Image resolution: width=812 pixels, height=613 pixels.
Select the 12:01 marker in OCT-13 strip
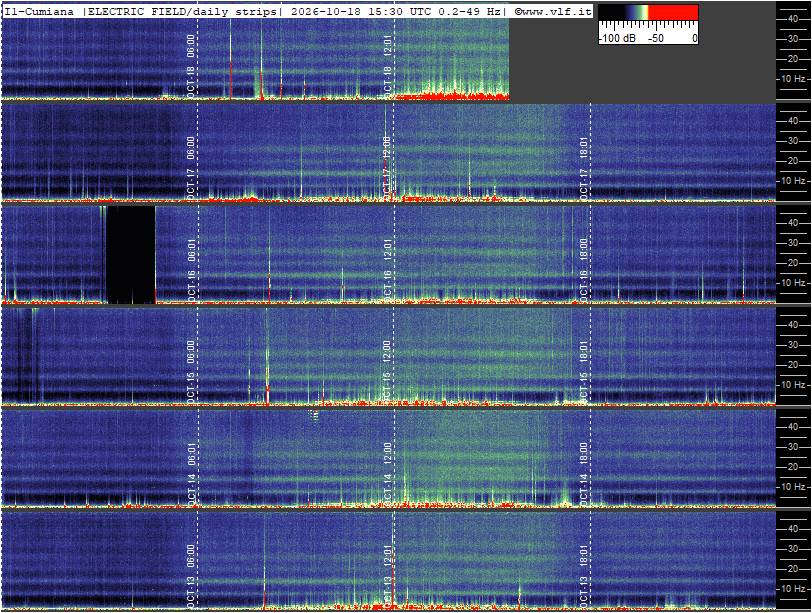point(387,556)
